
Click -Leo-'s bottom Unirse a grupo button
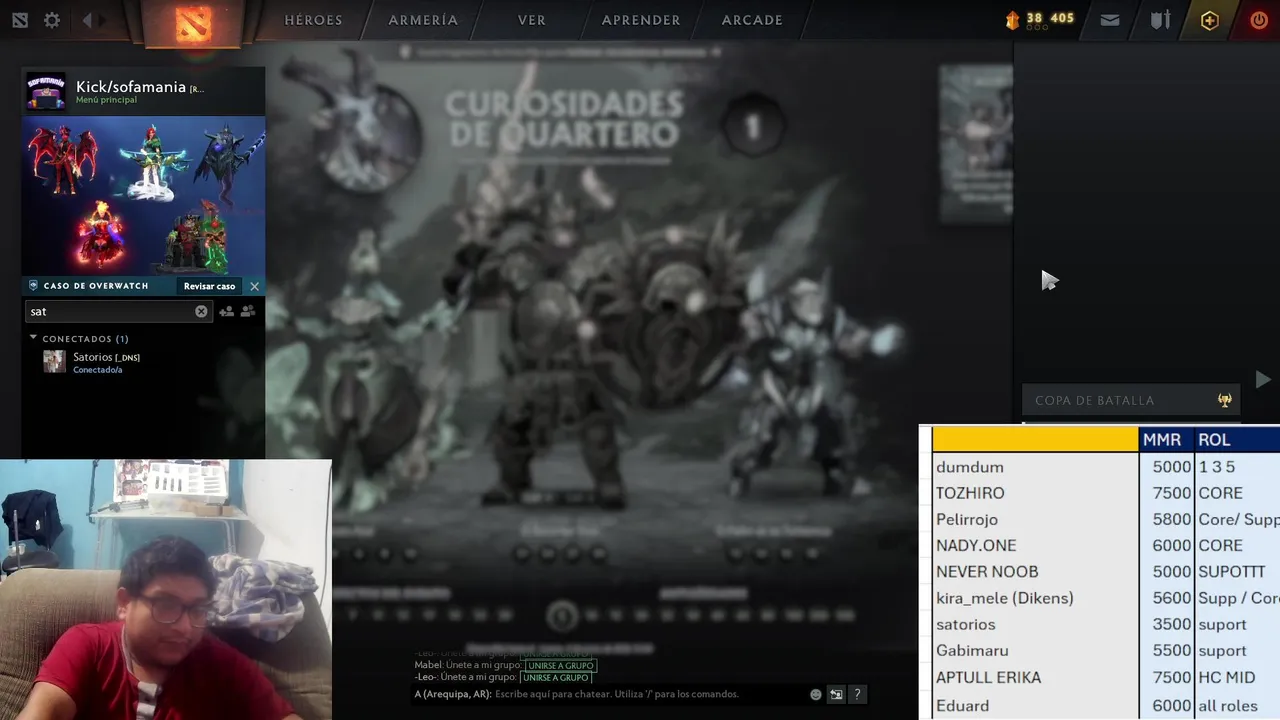tap(555, 677)
